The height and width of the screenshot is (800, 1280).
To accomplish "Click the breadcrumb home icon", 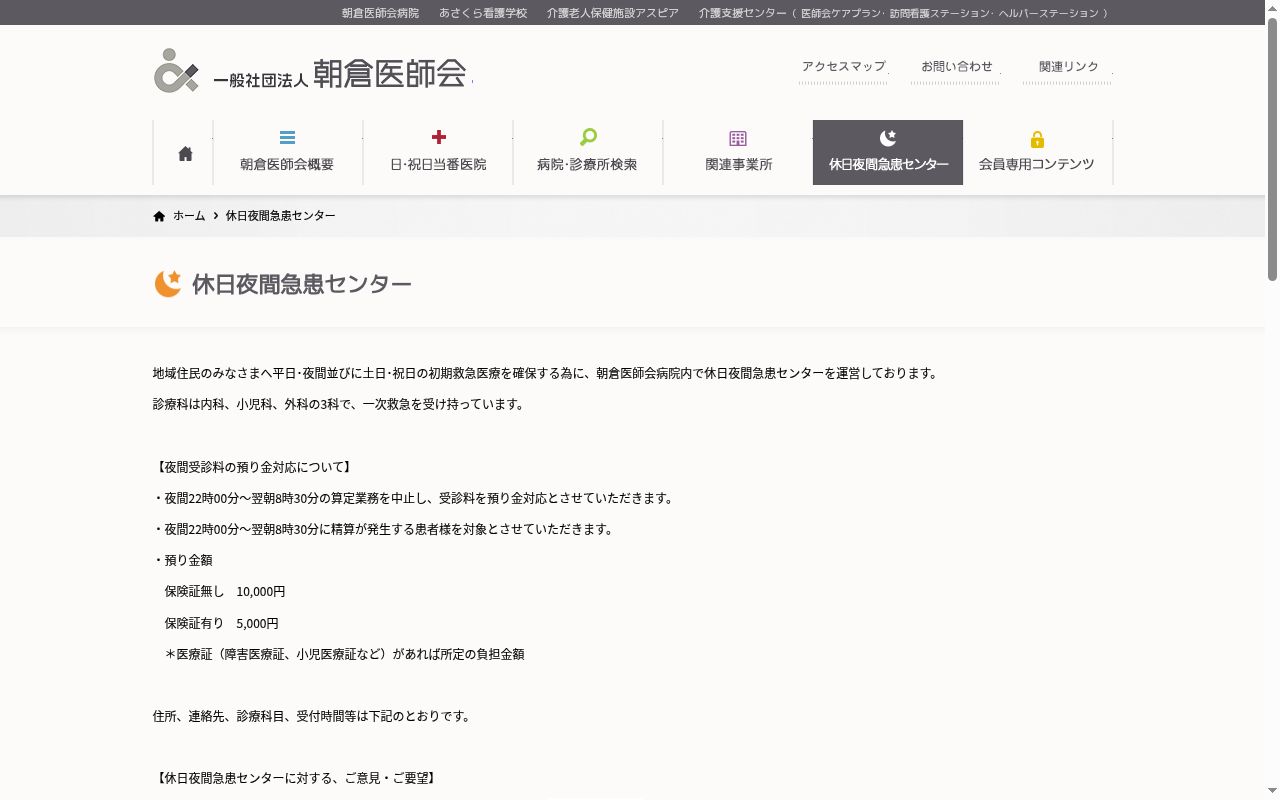I will 159,216.
